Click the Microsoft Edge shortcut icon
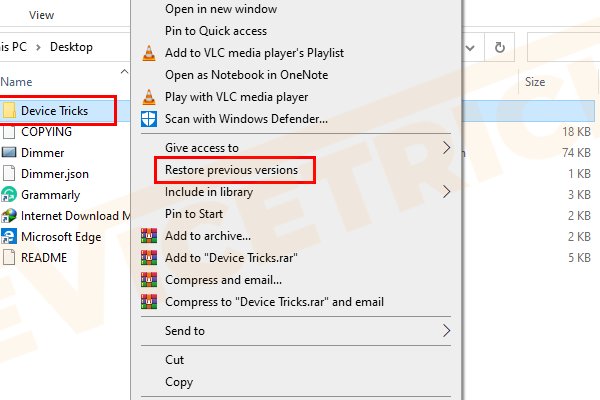 click(x=10, y=236)
